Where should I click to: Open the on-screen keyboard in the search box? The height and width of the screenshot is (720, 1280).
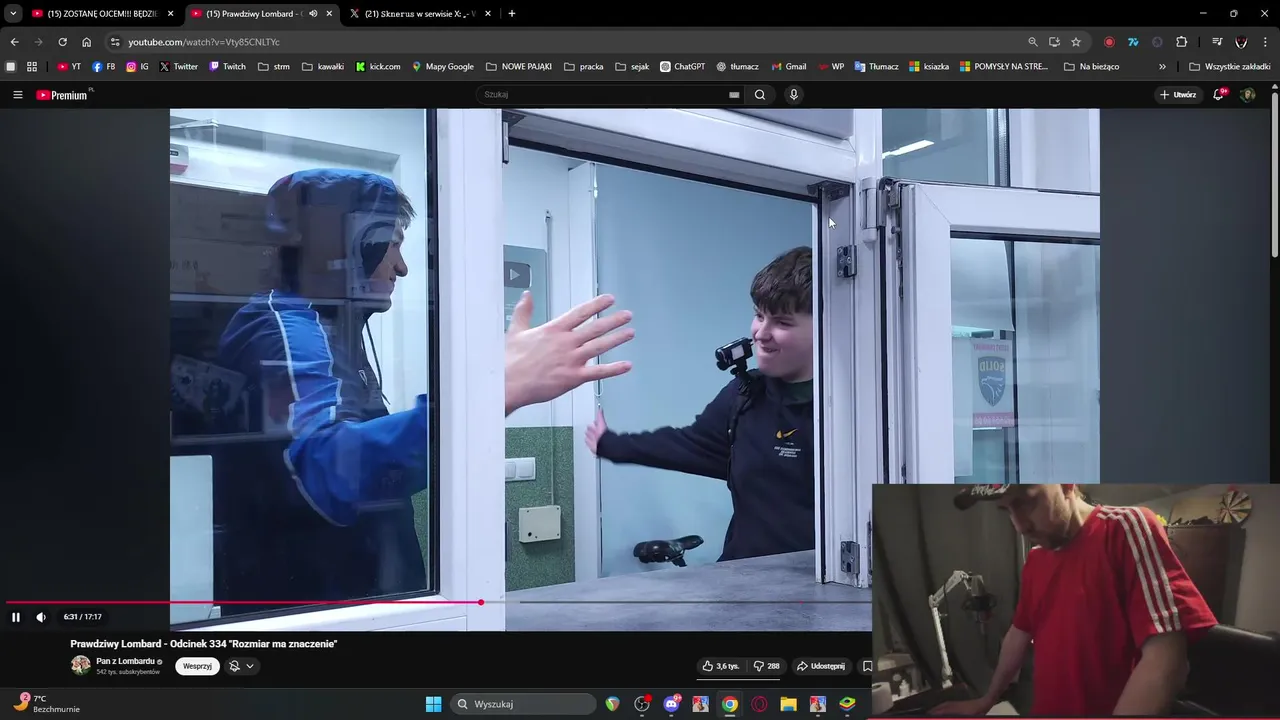click(x=734, y=95)
